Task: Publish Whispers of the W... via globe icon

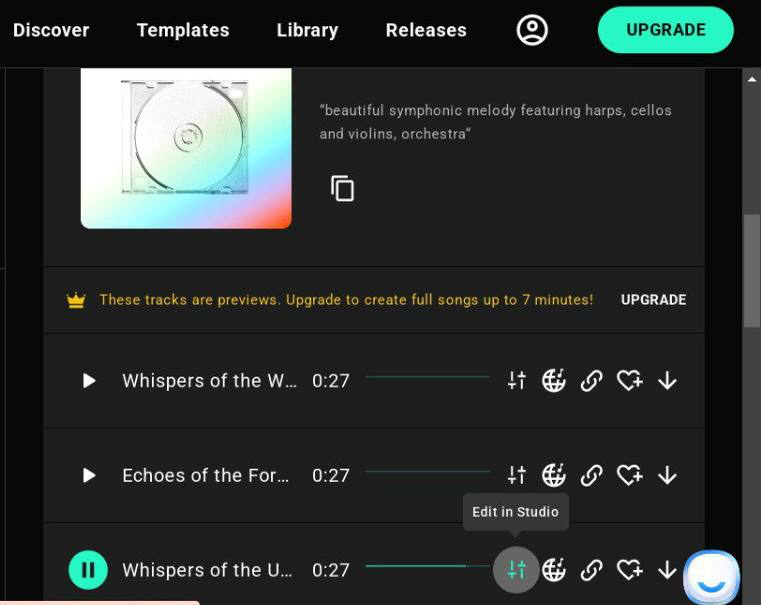Action: [x=554, y=380]
